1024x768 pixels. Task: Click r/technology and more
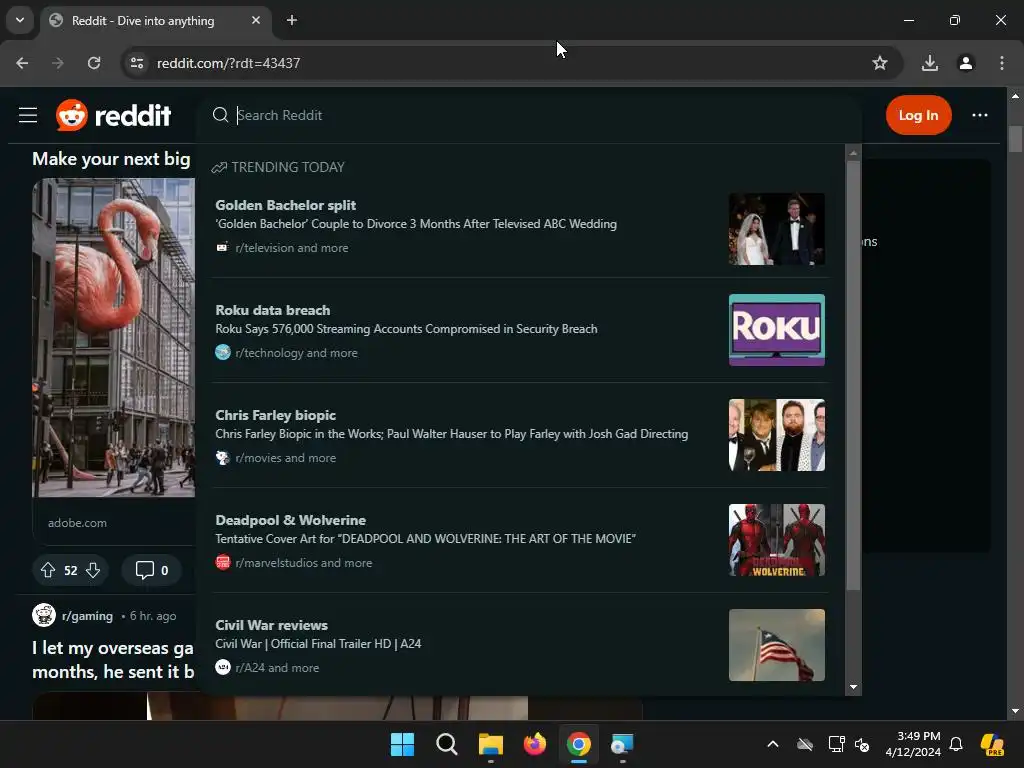click(296, 353)
